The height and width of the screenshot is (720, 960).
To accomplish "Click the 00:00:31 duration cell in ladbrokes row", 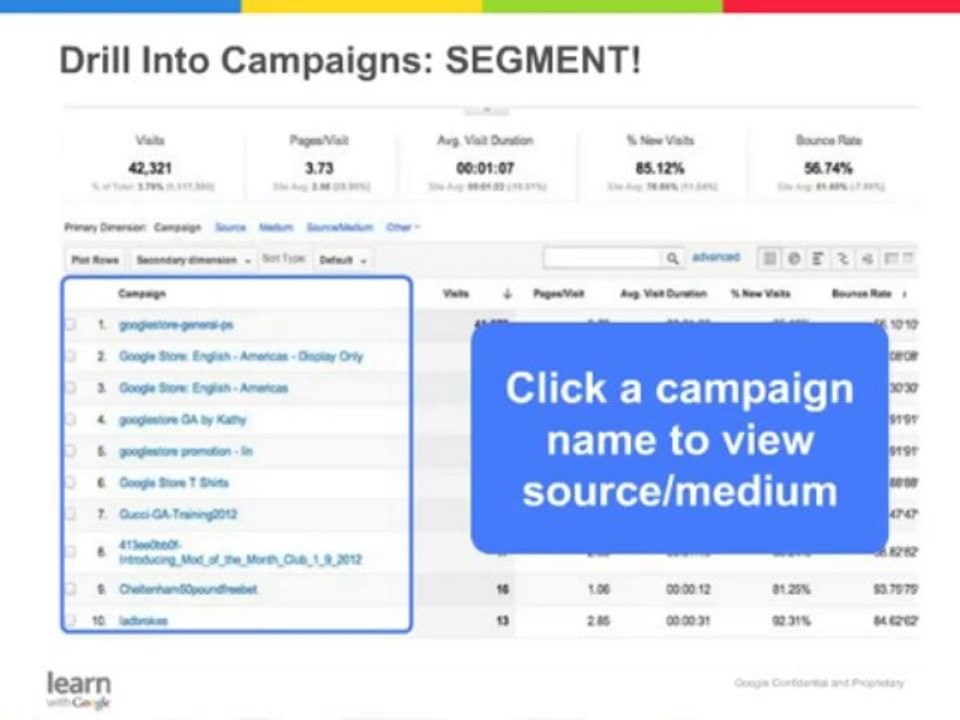I will click(688, 621).
